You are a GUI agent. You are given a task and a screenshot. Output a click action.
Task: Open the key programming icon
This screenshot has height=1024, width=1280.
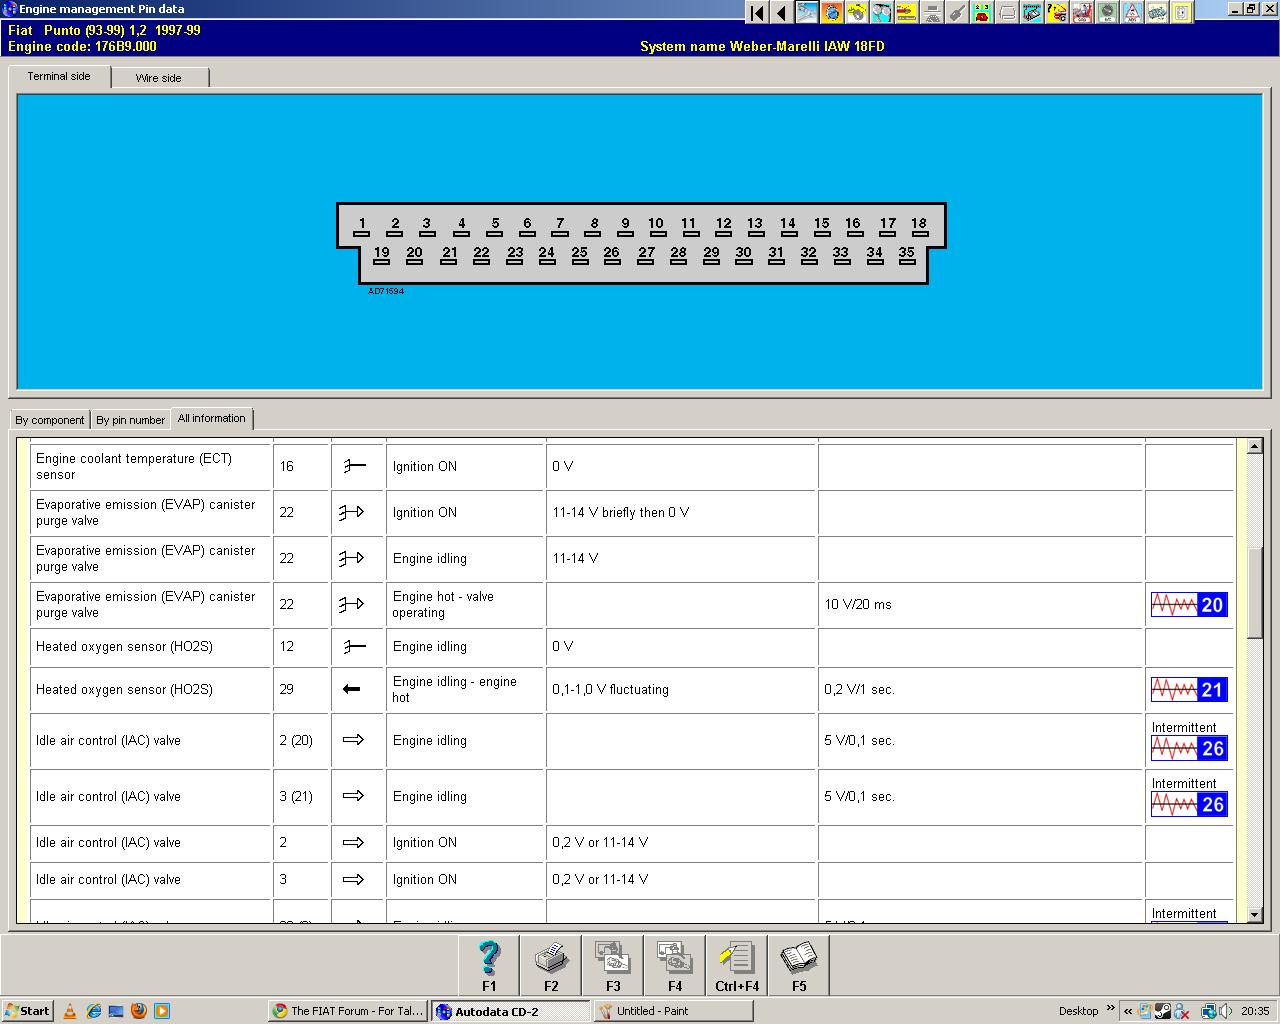coord(957,12)
